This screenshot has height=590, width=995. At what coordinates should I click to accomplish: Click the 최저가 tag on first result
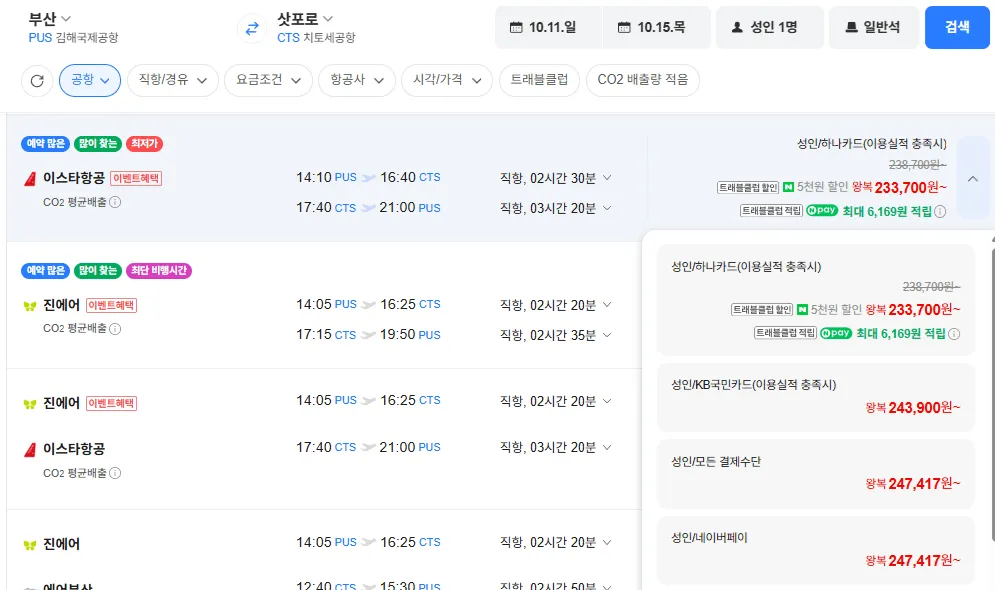click(144, 144)
